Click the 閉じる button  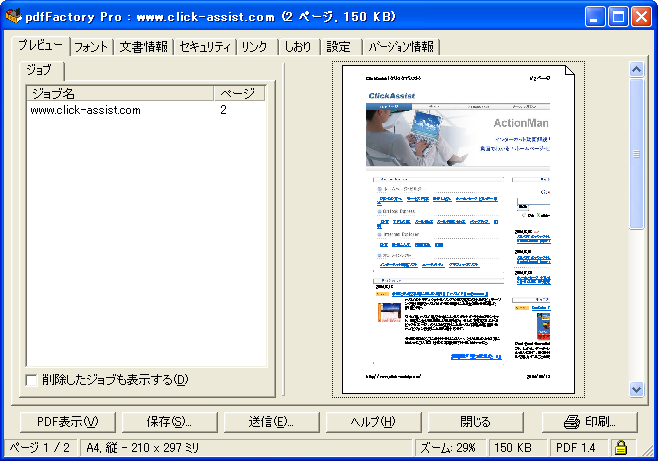click(x=475, y=422)
